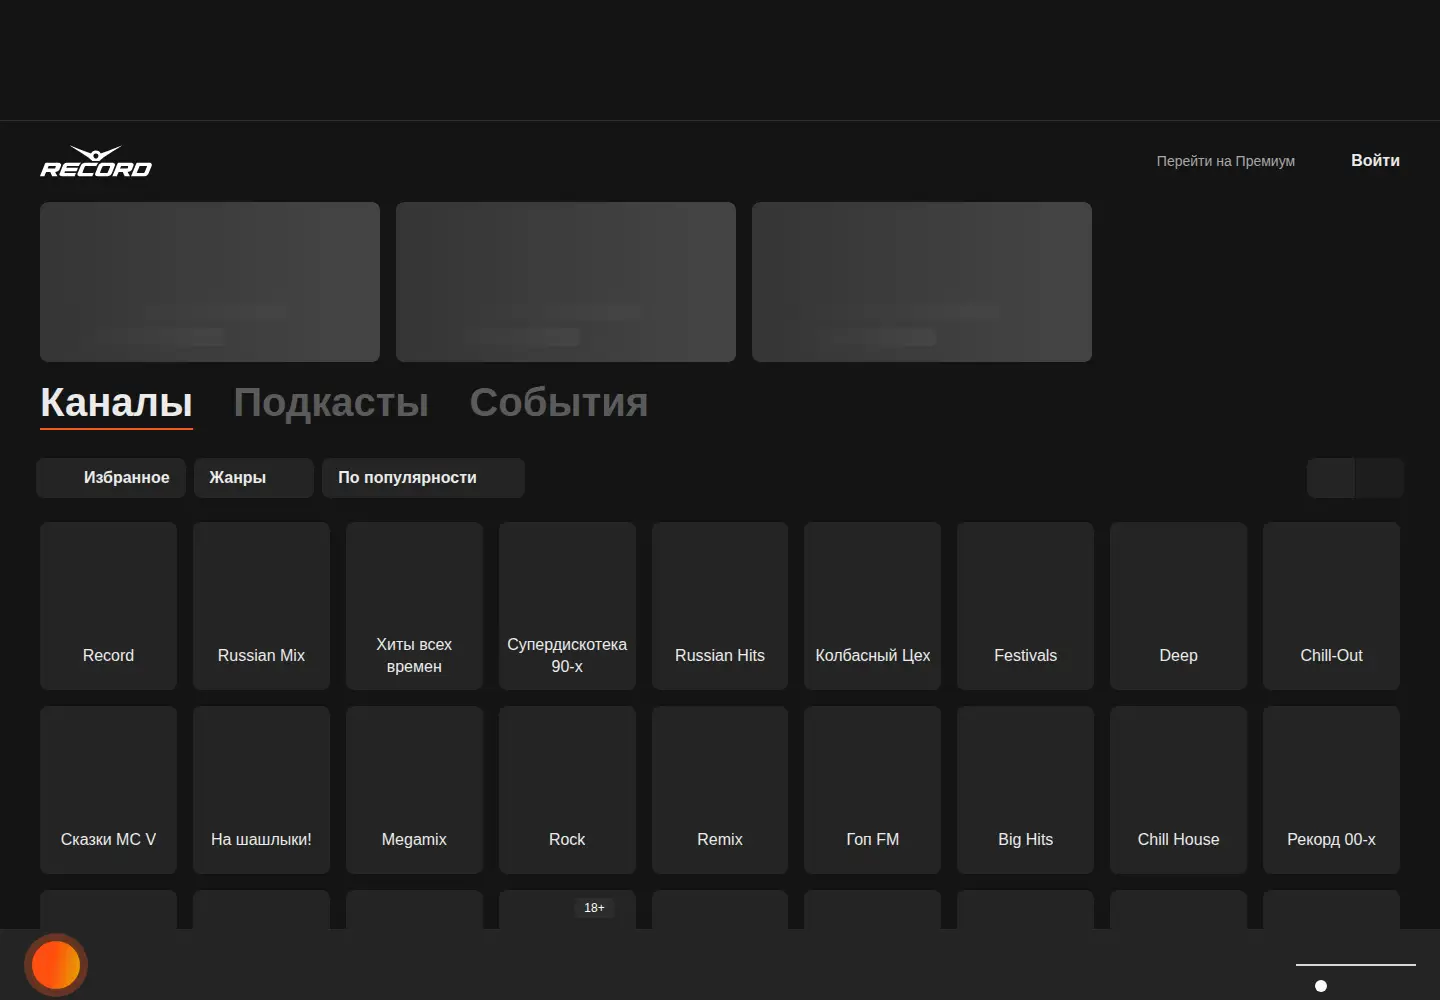Expand the Жанры dropdown
The height and width of the screenshot is (1000, 1440).
click(x=254, y=478)
